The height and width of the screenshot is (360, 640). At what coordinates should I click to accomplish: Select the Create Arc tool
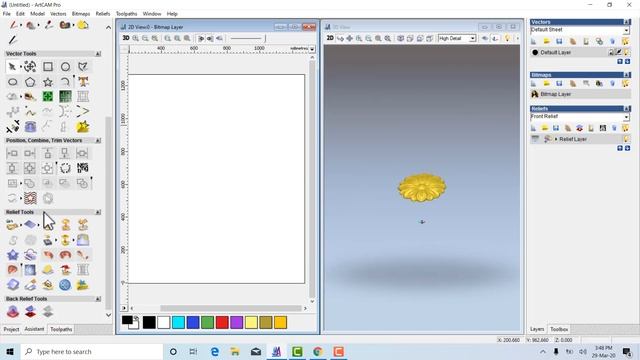[65, 82]
